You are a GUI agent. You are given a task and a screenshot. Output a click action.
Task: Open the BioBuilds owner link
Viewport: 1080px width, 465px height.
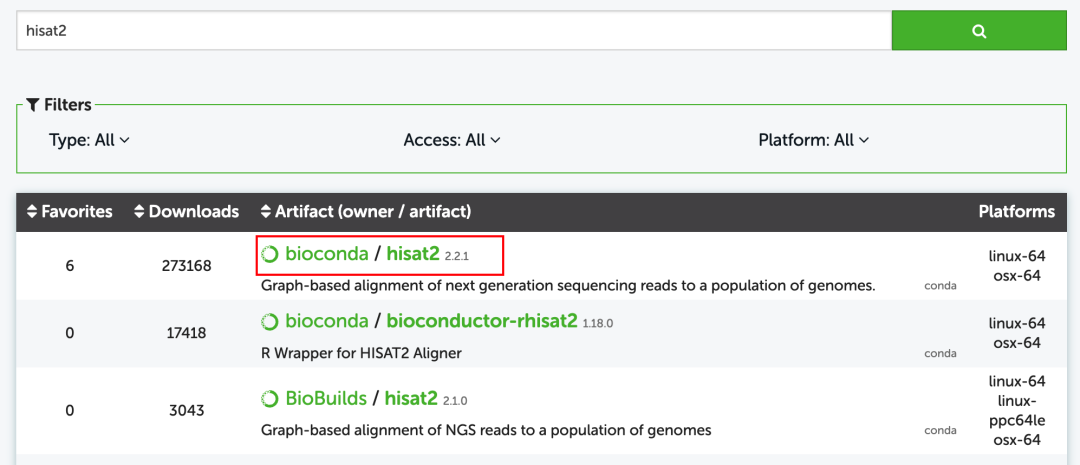(x=324, y=399)
